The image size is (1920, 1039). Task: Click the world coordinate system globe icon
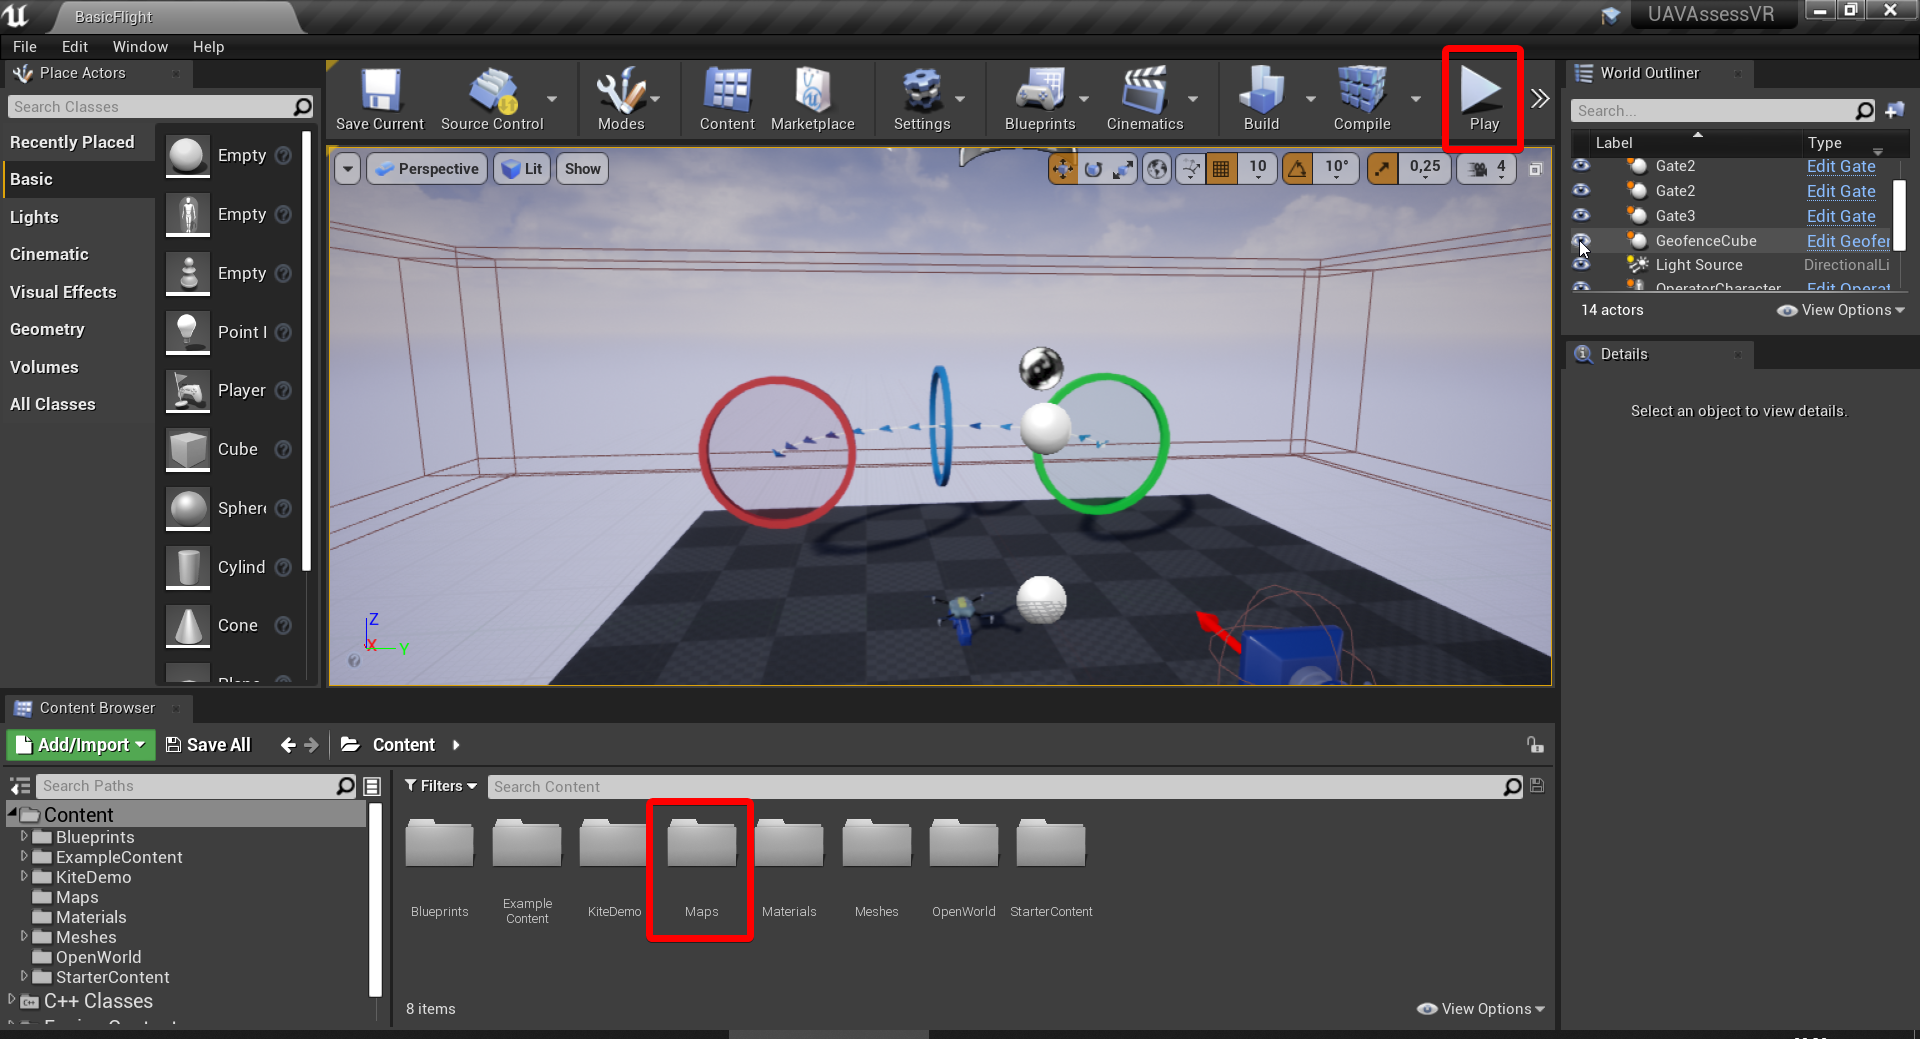pyautogui.click(x=1157, y=169)
